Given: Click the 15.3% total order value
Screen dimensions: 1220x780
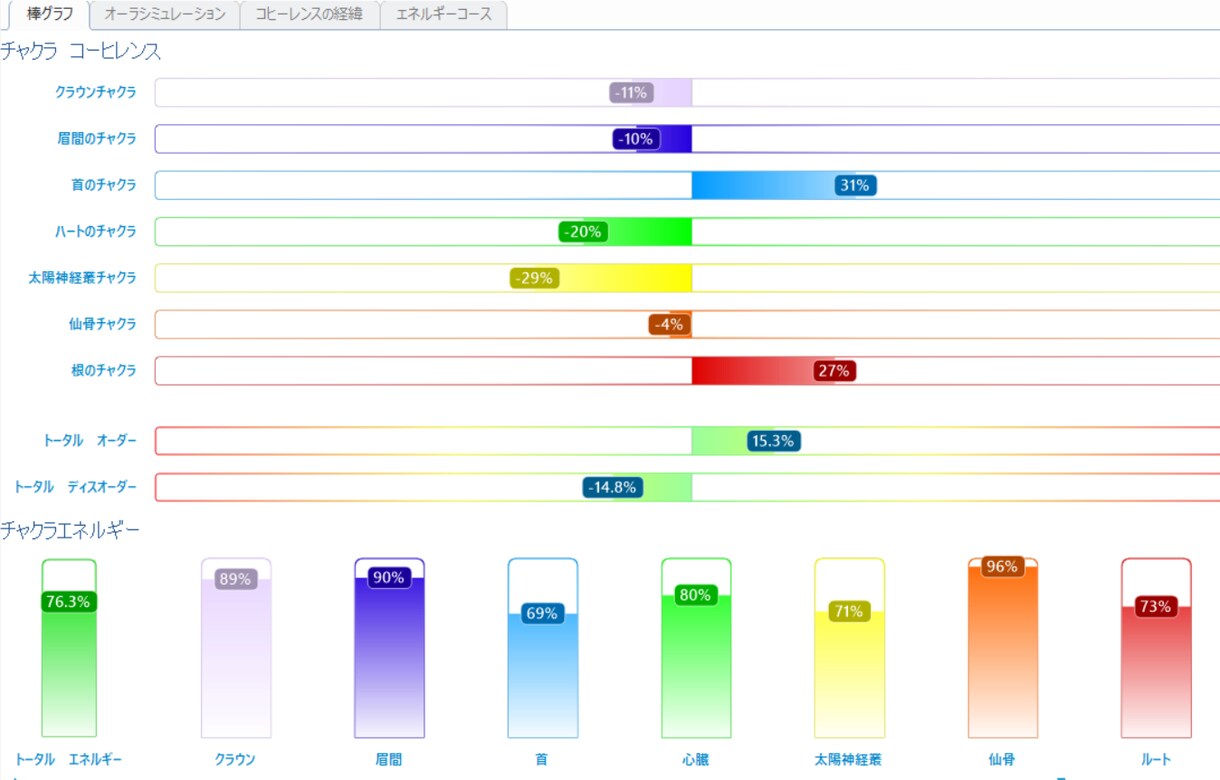Looking at the screenshot, I should pyautogui.click(x=774, y=441).
